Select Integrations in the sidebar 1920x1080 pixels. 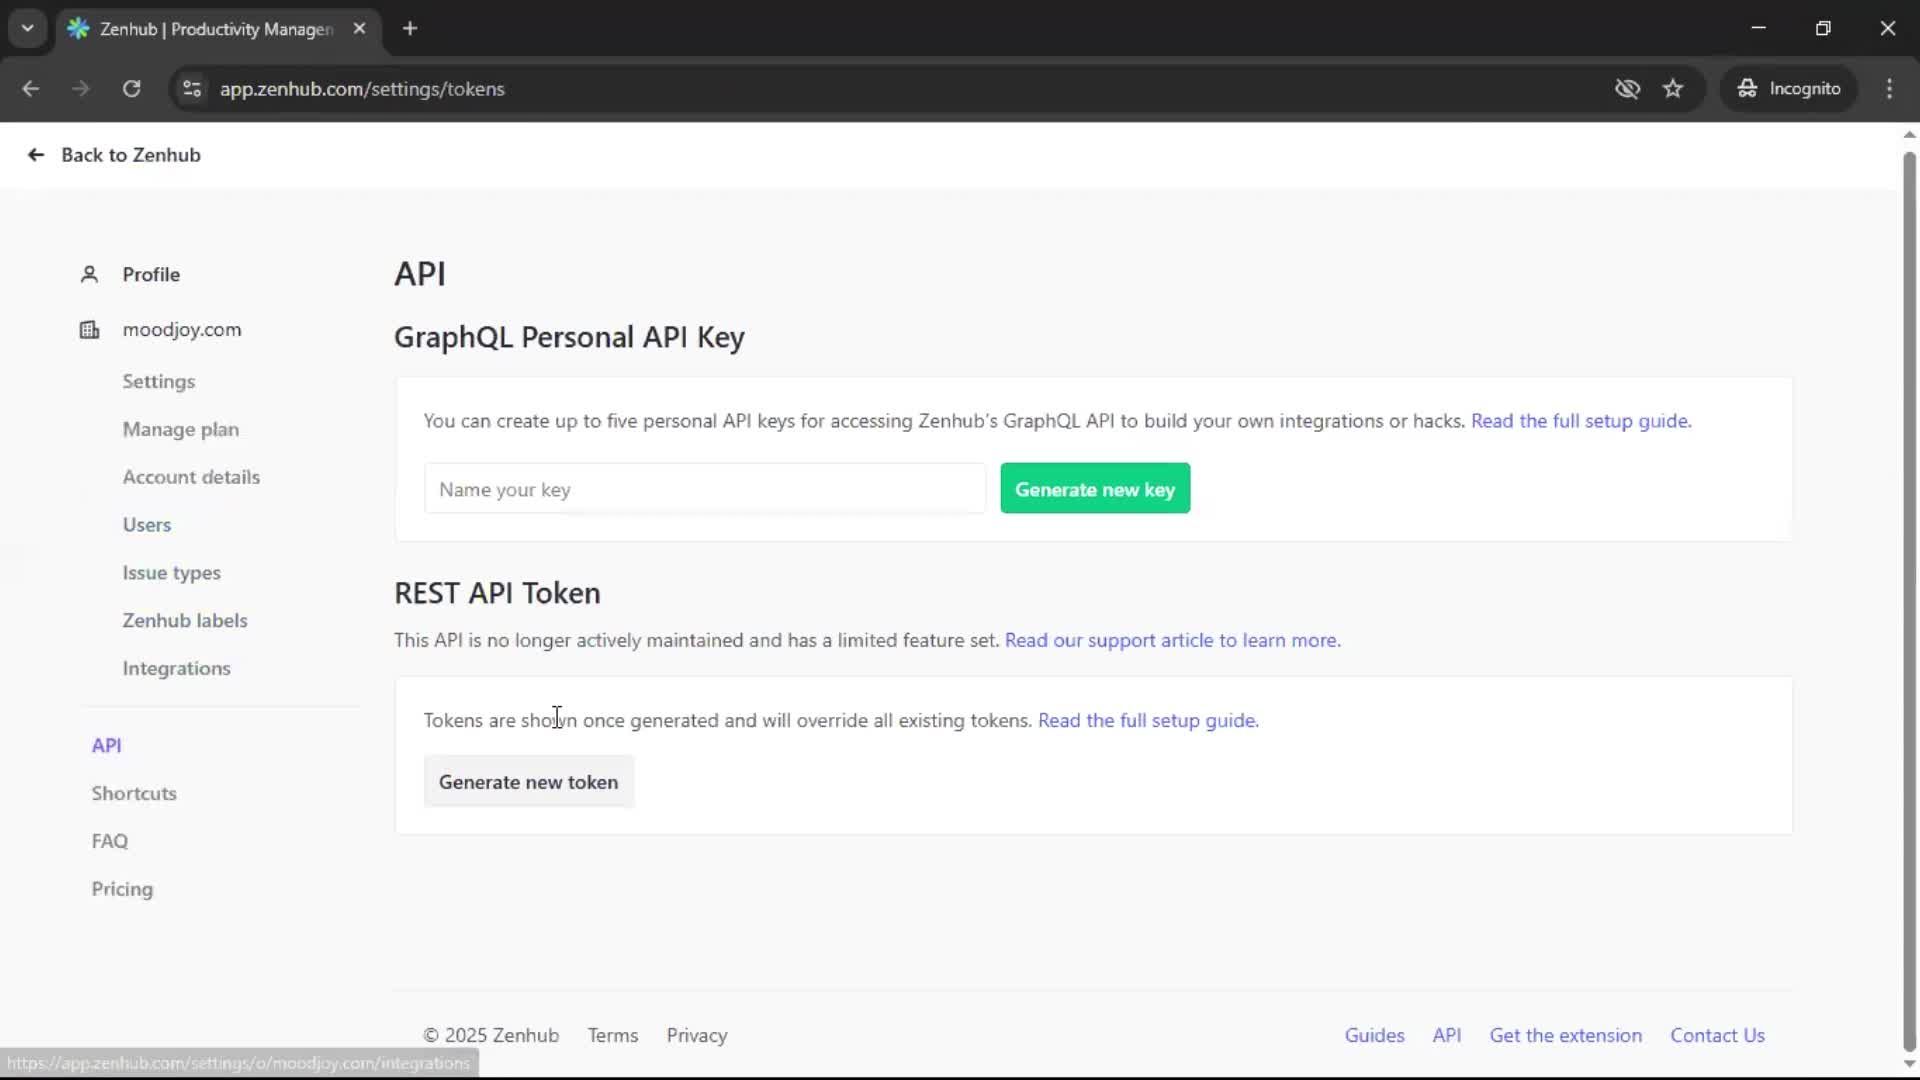click(176, 668)
